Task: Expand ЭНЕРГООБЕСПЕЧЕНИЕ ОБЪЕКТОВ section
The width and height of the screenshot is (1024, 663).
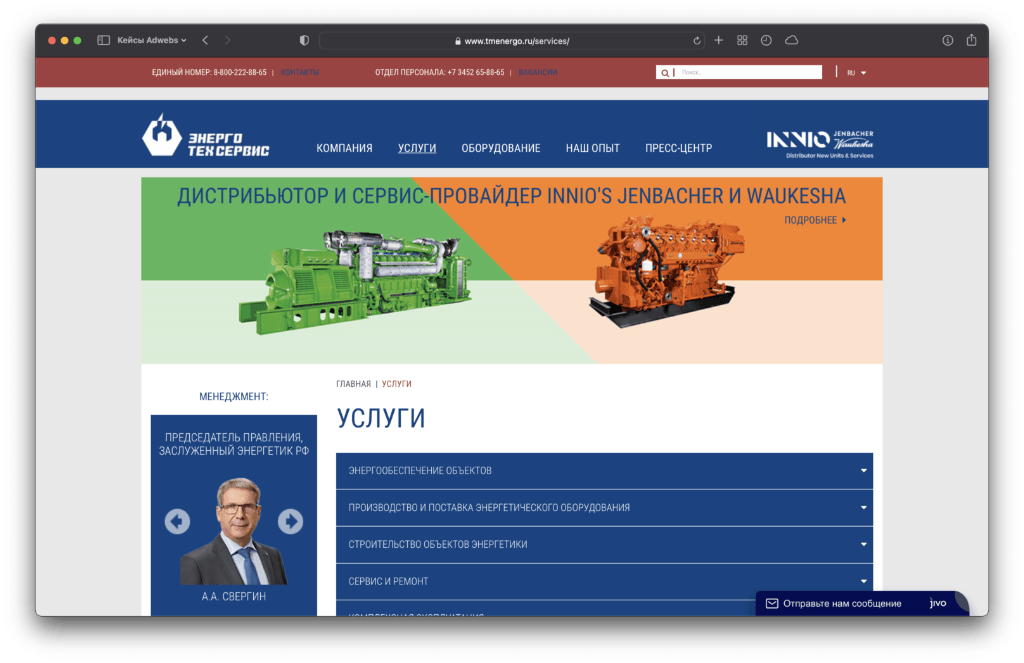Action: (x=604, y=471)
